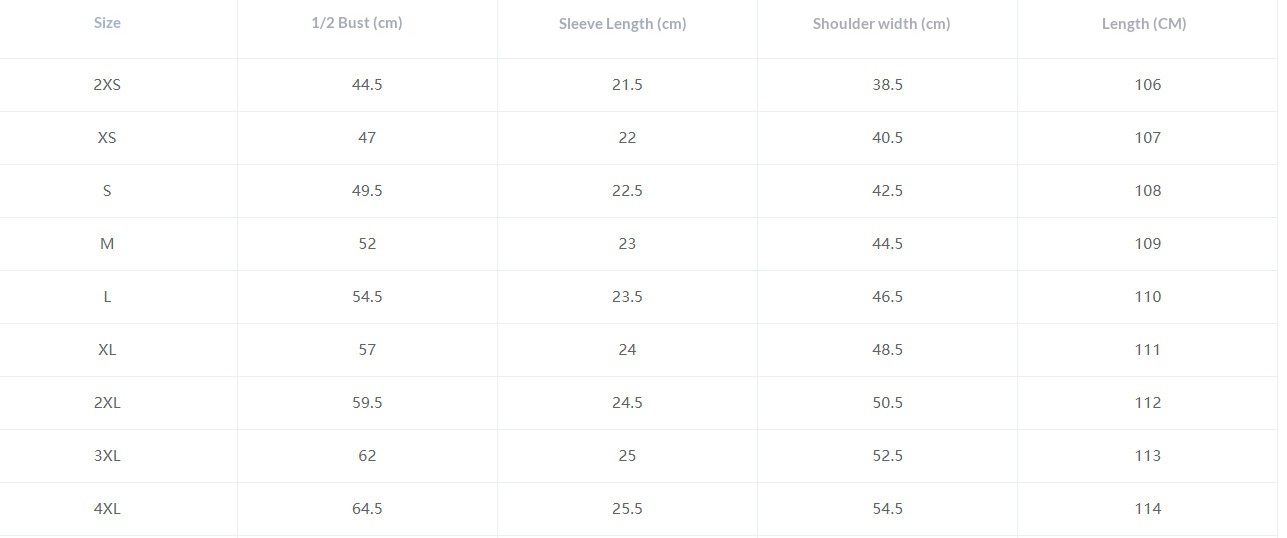Click shoulder width value 48.5
This screenshot has height=538, width=1287.
tap(887, 350)
